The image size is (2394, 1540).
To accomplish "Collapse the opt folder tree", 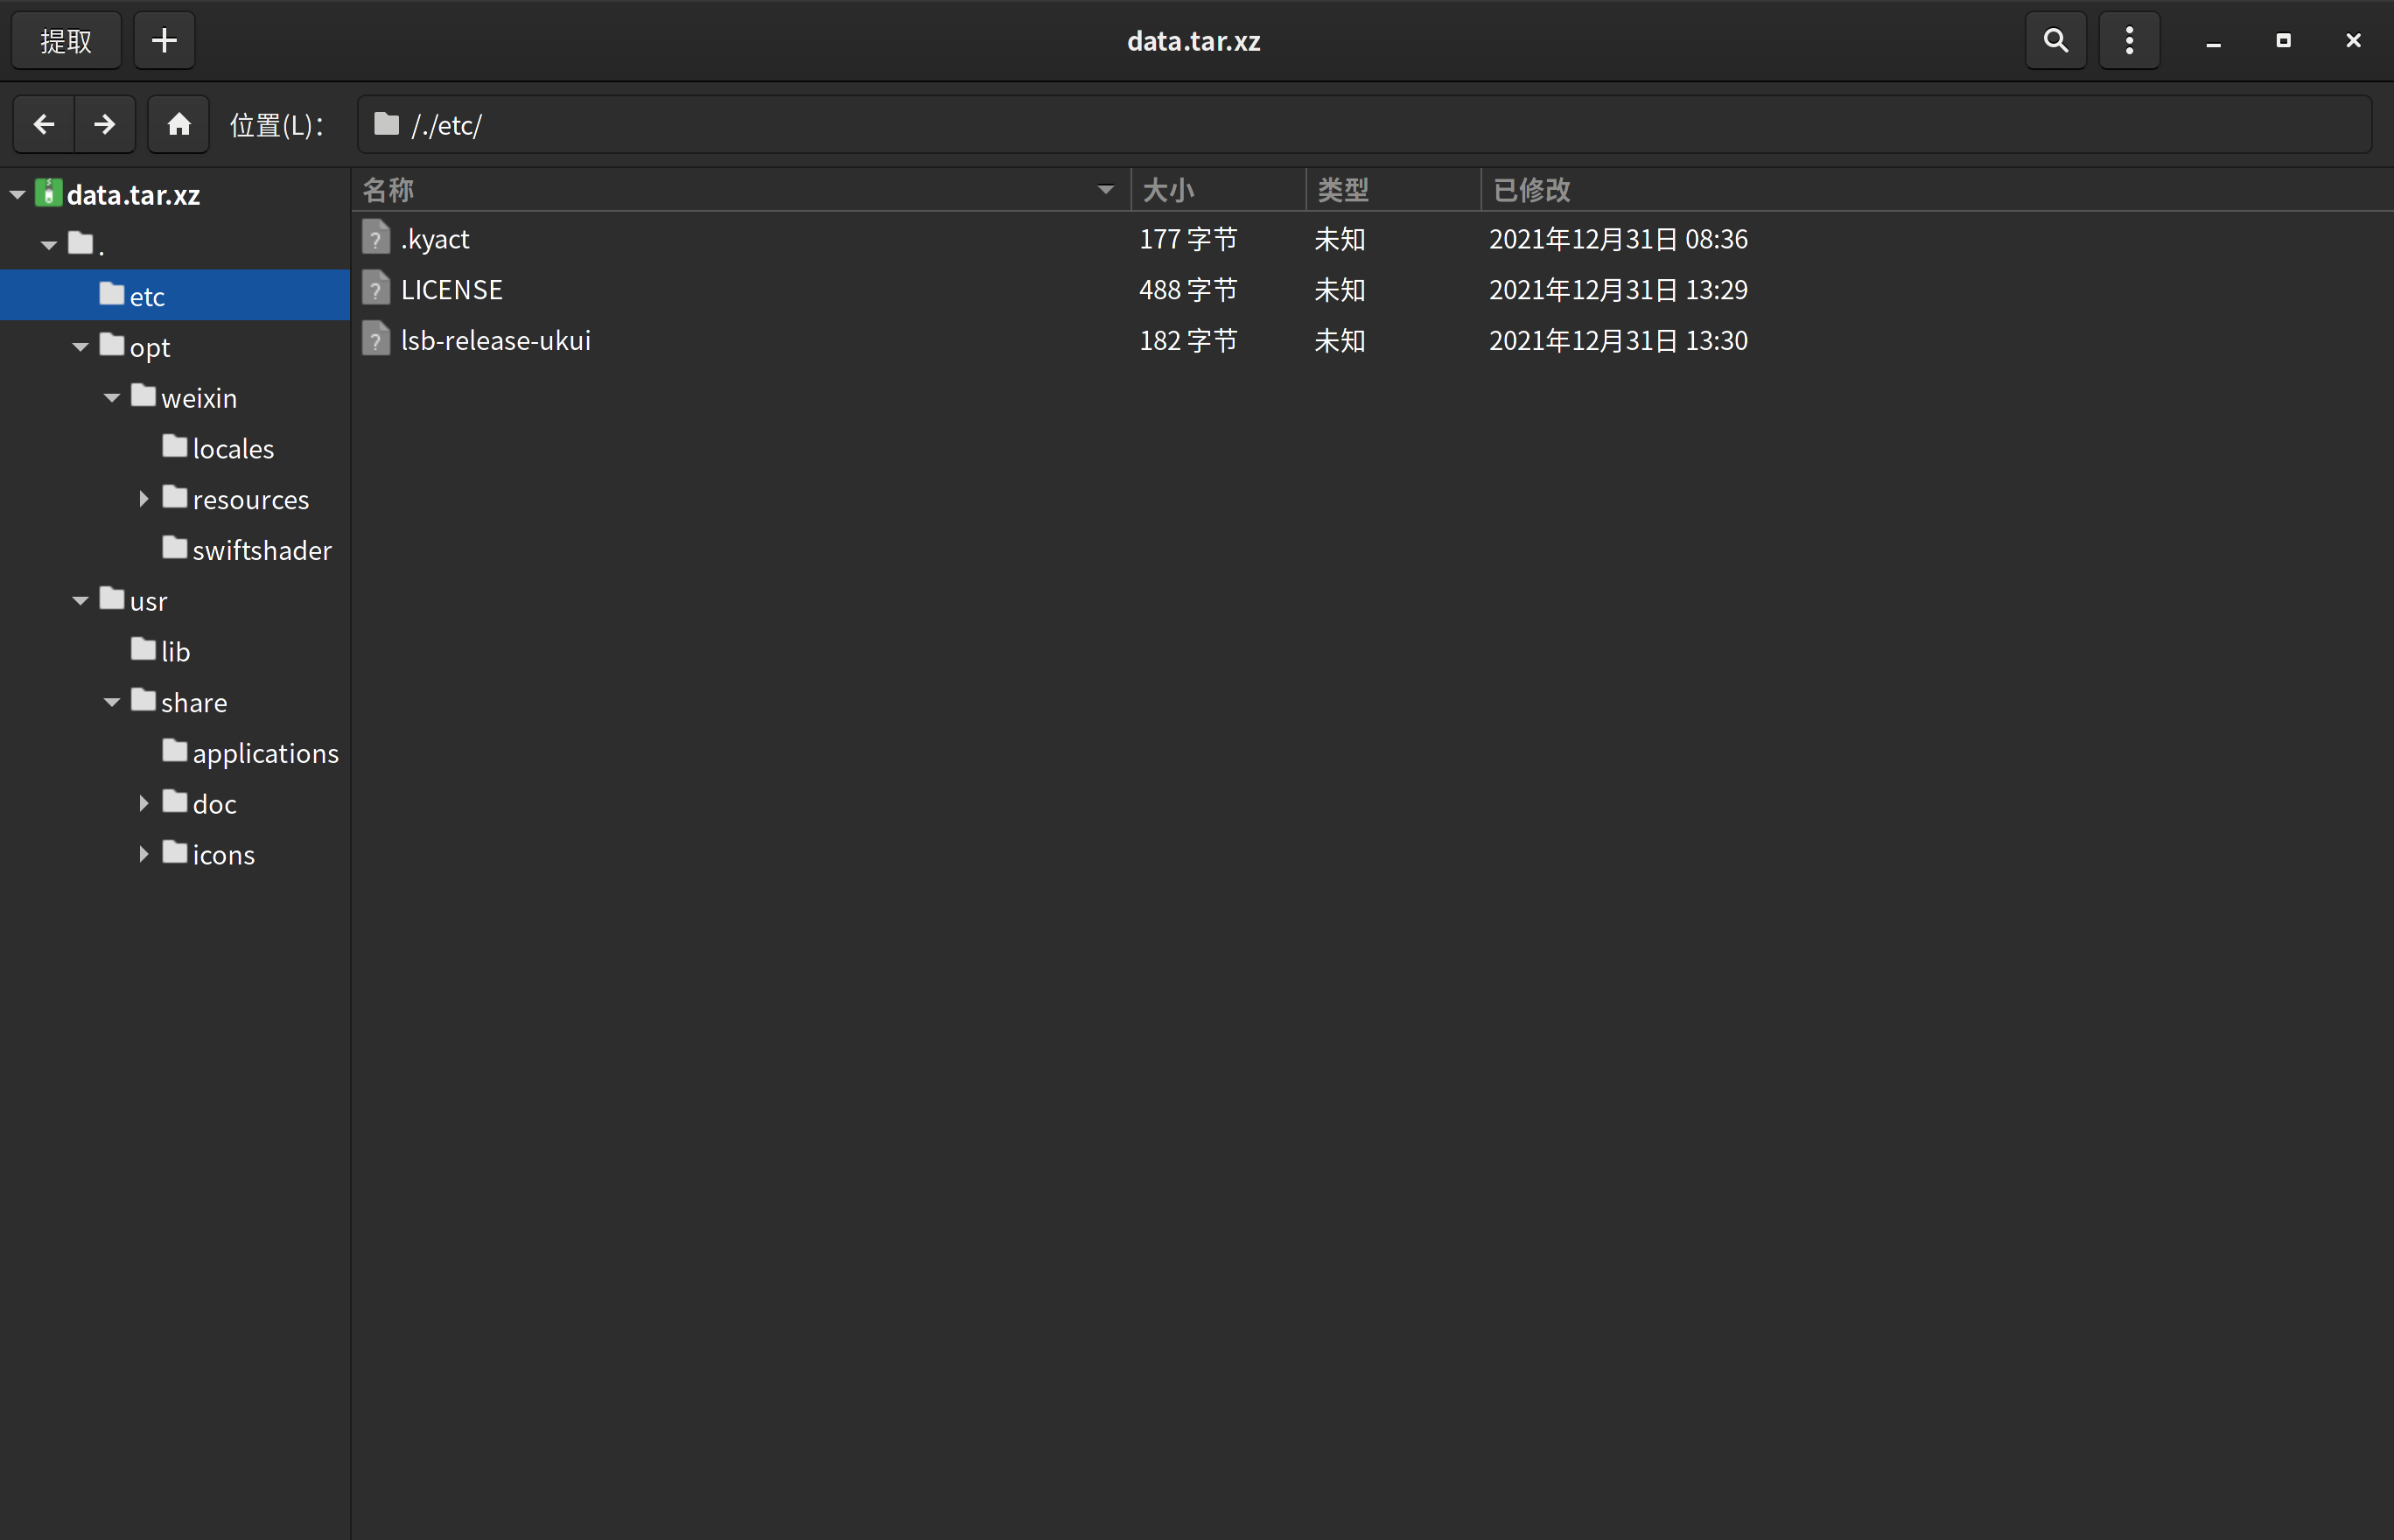I will tap(81, 348).
